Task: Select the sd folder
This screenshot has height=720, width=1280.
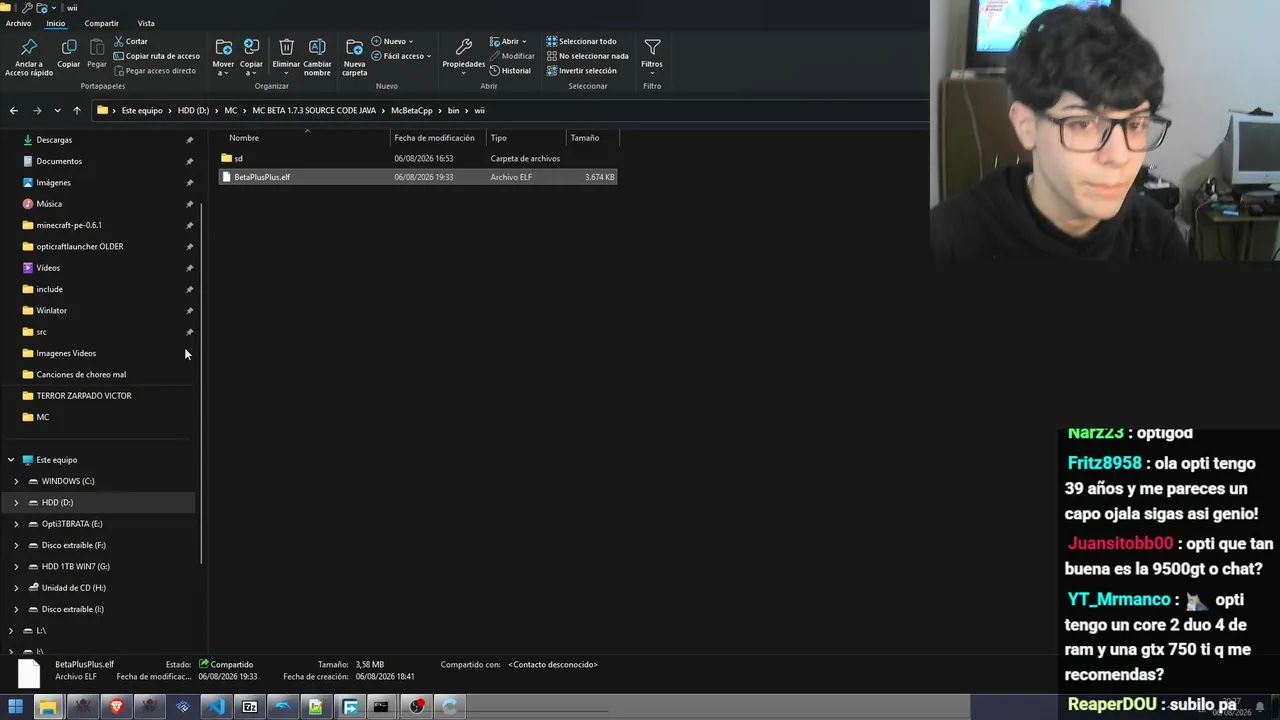Action: click(x=417, y=158)
